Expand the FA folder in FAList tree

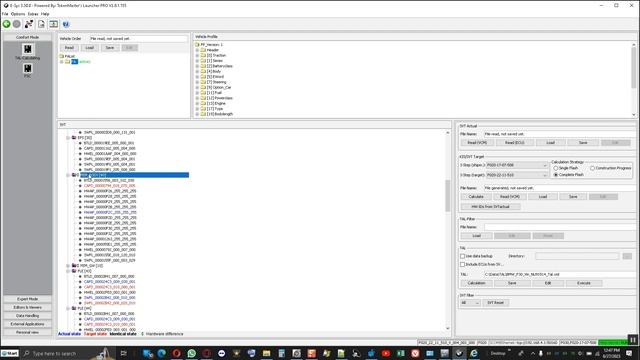[62, 62]
